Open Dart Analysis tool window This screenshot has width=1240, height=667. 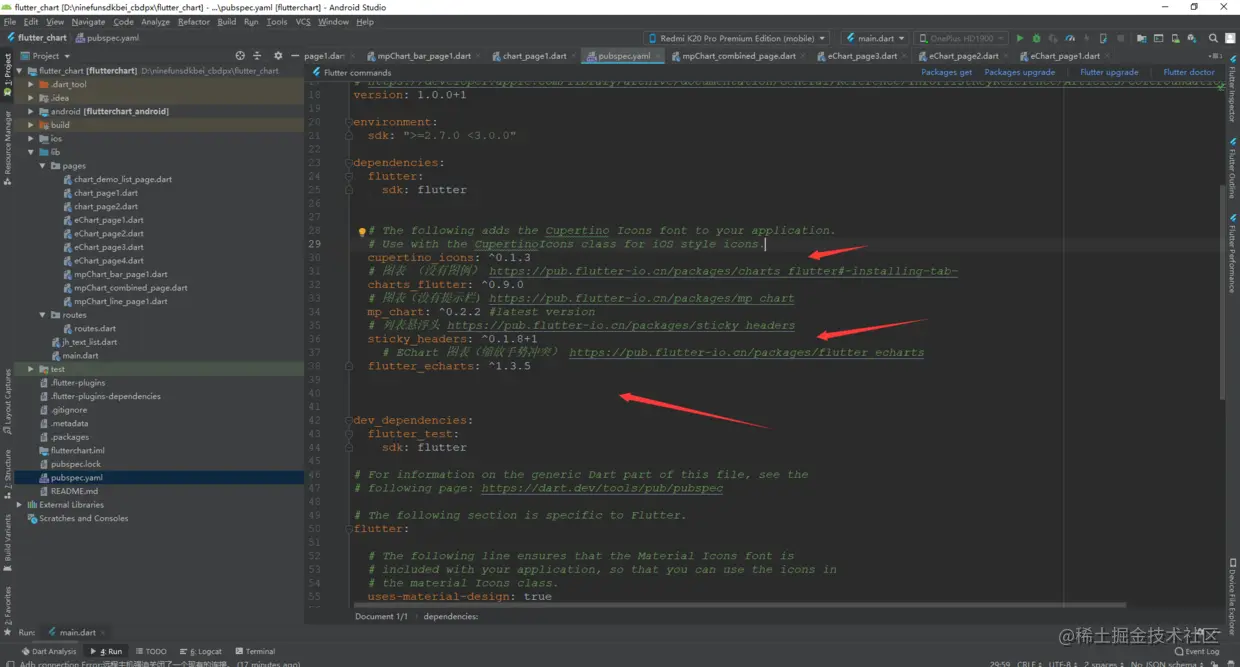click(x=49, y=651)
